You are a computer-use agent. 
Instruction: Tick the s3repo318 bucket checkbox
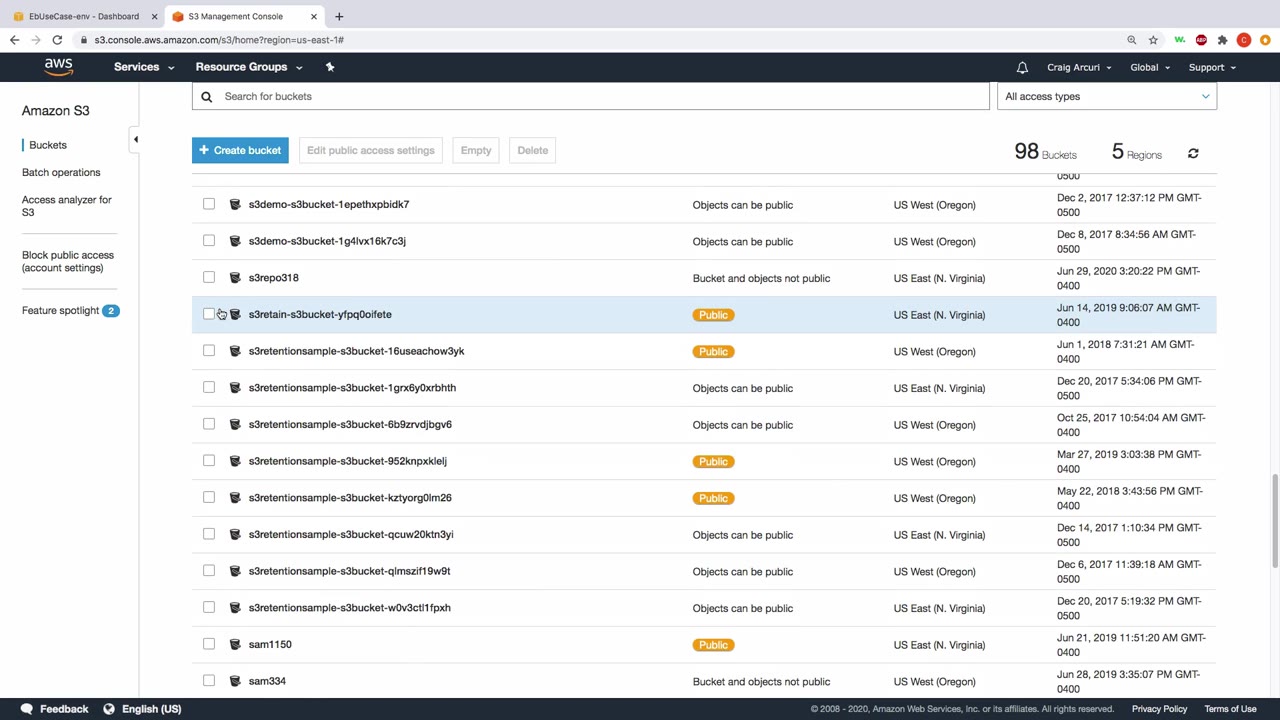click(209, 277)
